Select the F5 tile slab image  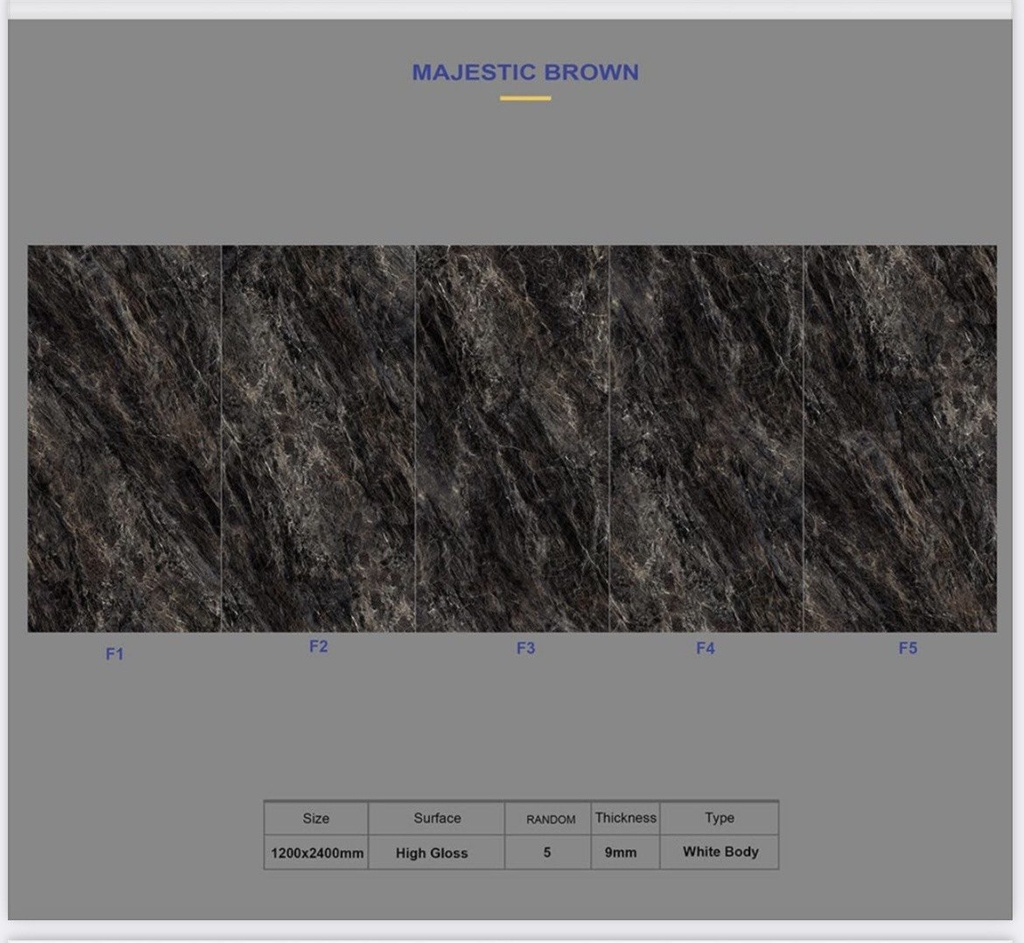point(900,438)
